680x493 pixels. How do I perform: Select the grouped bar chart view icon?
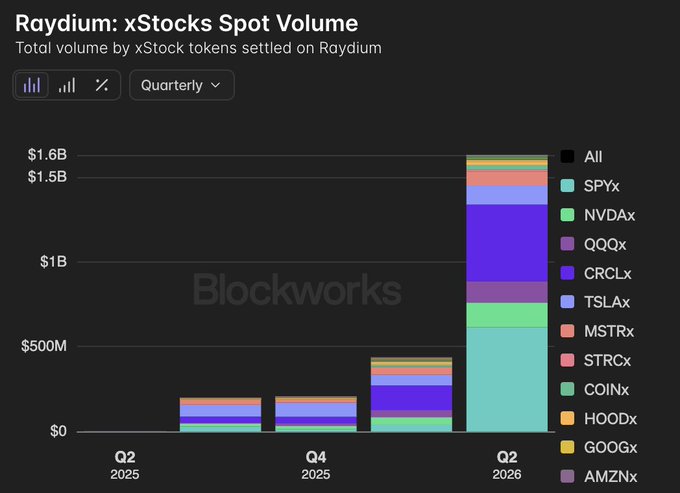click(x=32, y=85)
